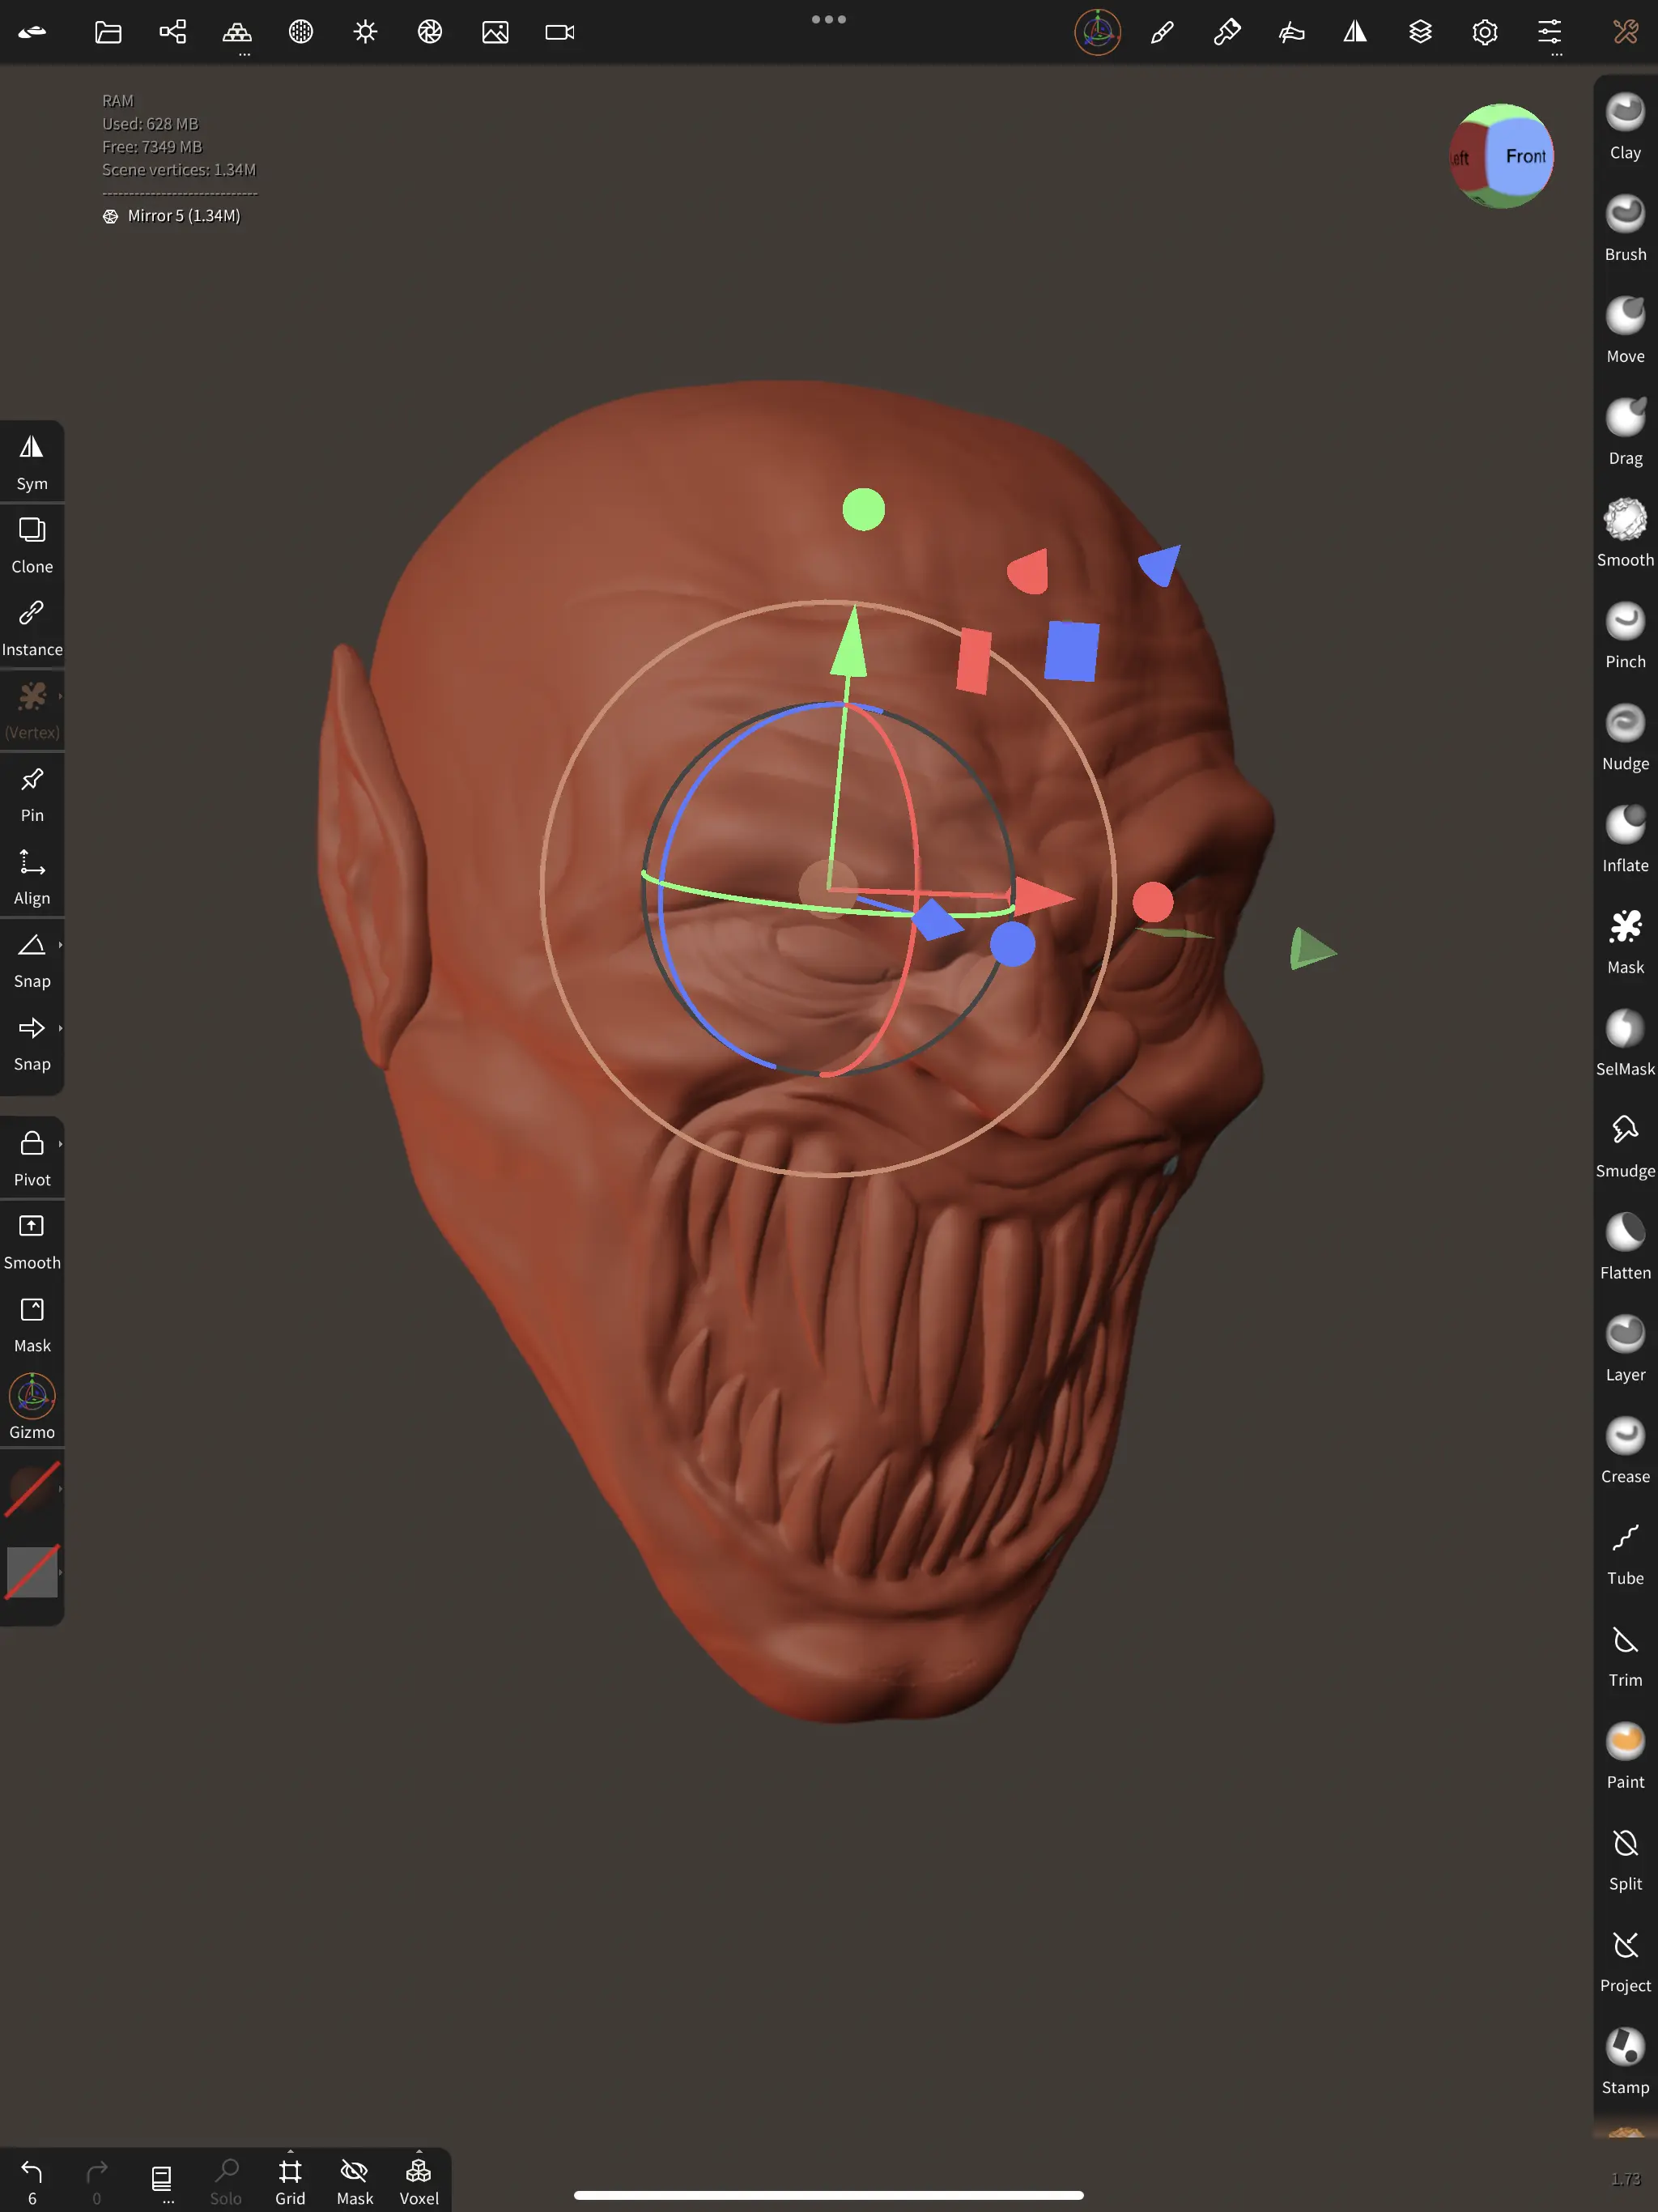Select the Crease tool
Image resolution: width=1658 pixels, height=2212 pixels.
point(1625,1452)
